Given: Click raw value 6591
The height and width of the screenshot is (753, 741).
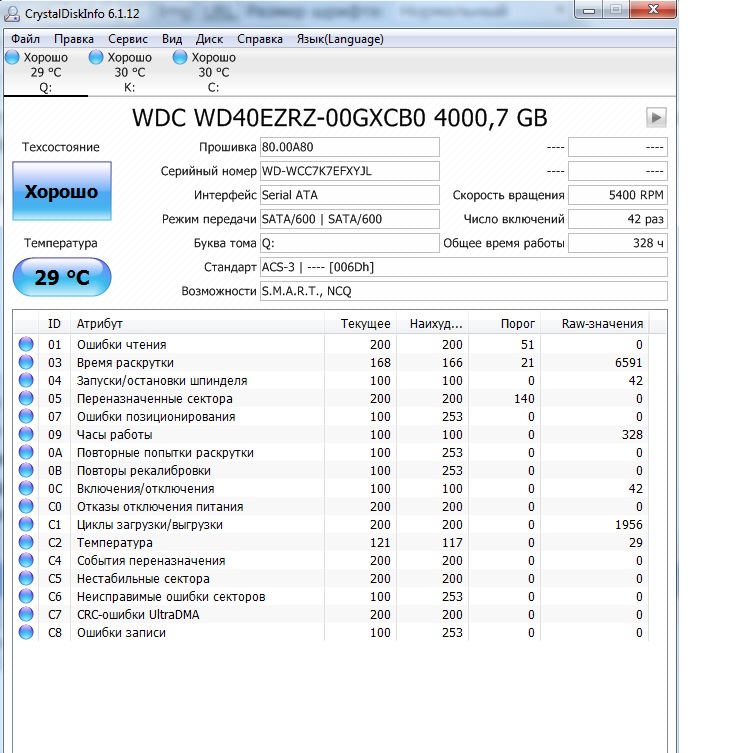Looking at the screenshot, I should point(629,363).
